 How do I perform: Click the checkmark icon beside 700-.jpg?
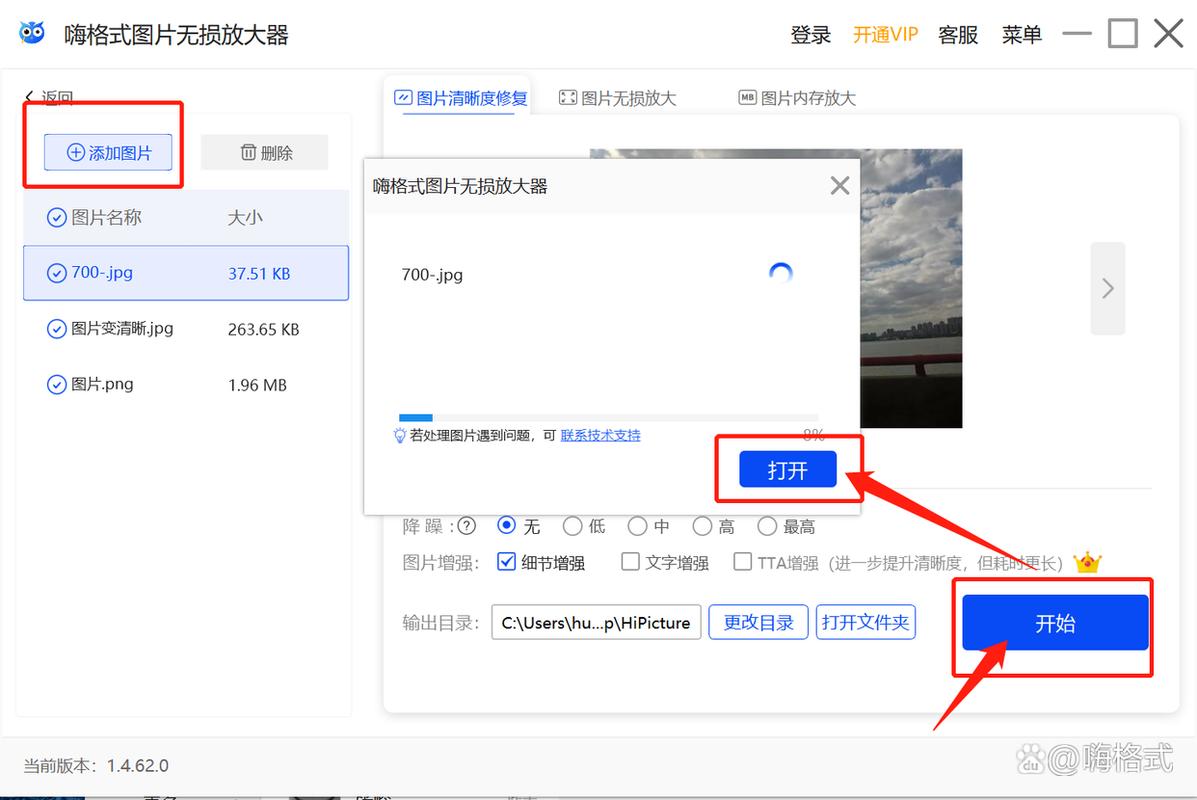click(57, 272)
